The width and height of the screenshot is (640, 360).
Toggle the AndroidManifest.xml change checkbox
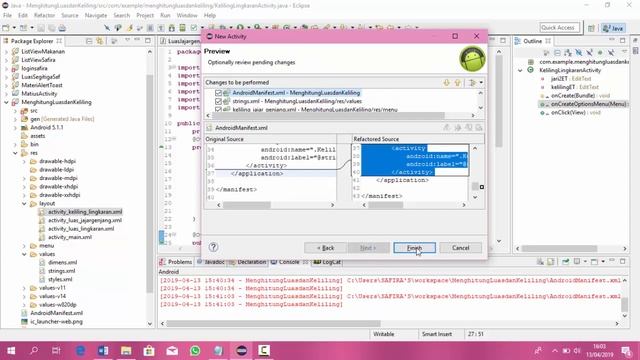pos(218,93)
